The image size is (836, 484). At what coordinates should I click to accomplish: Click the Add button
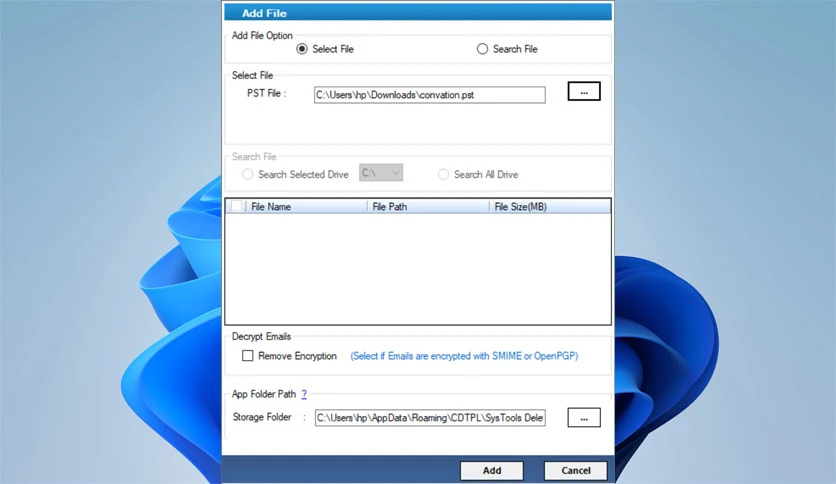tap(492, 471)
